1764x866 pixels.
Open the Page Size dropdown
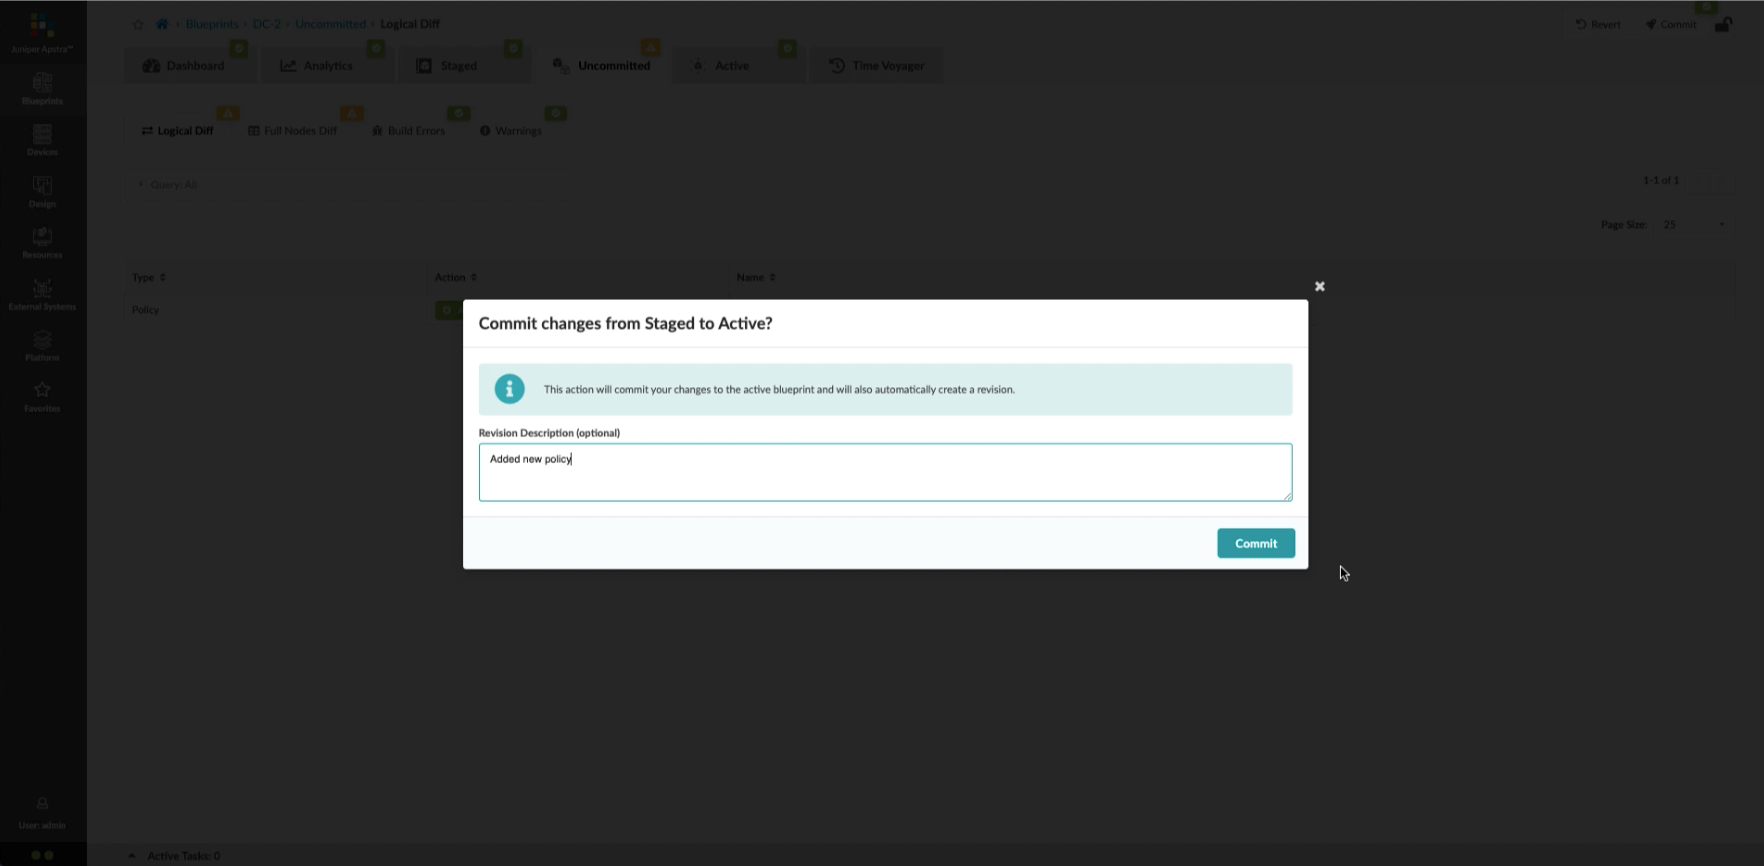(x=1694, y=224)
